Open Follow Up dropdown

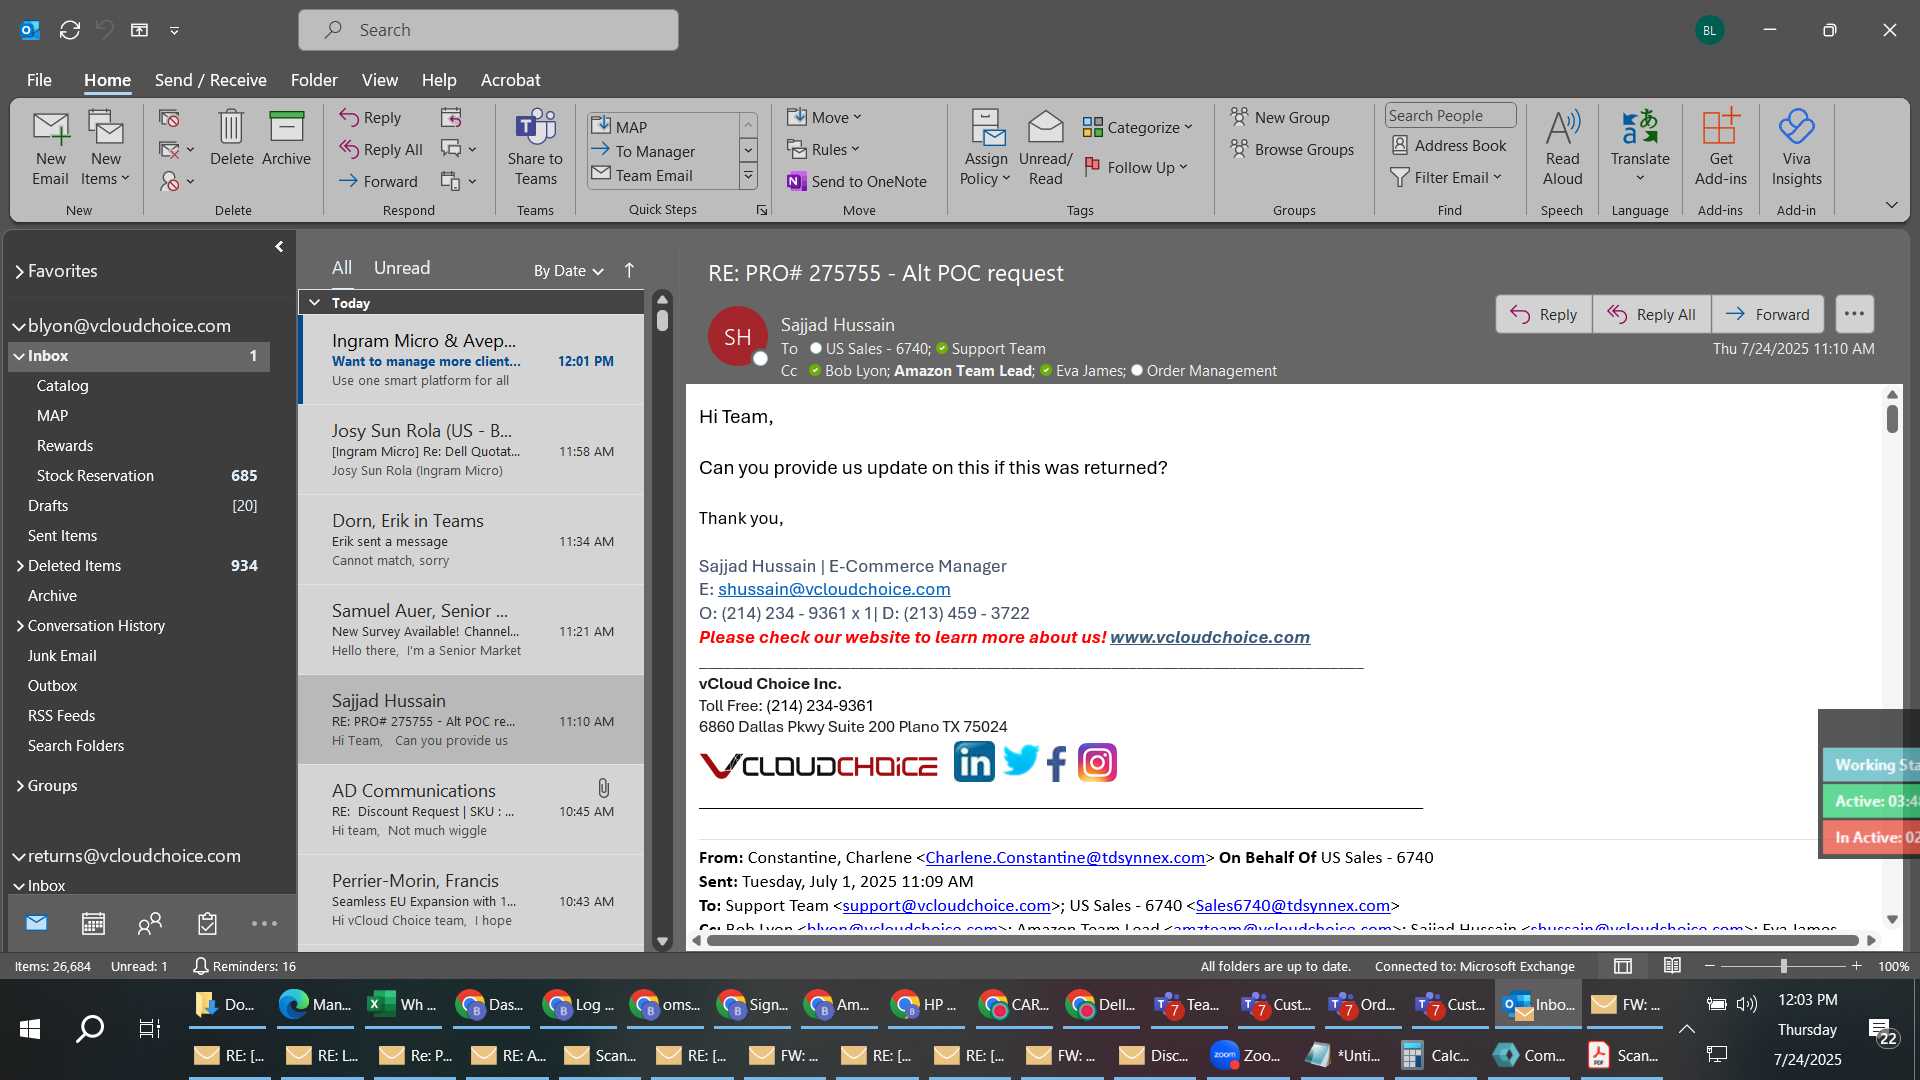(1136, 167)
